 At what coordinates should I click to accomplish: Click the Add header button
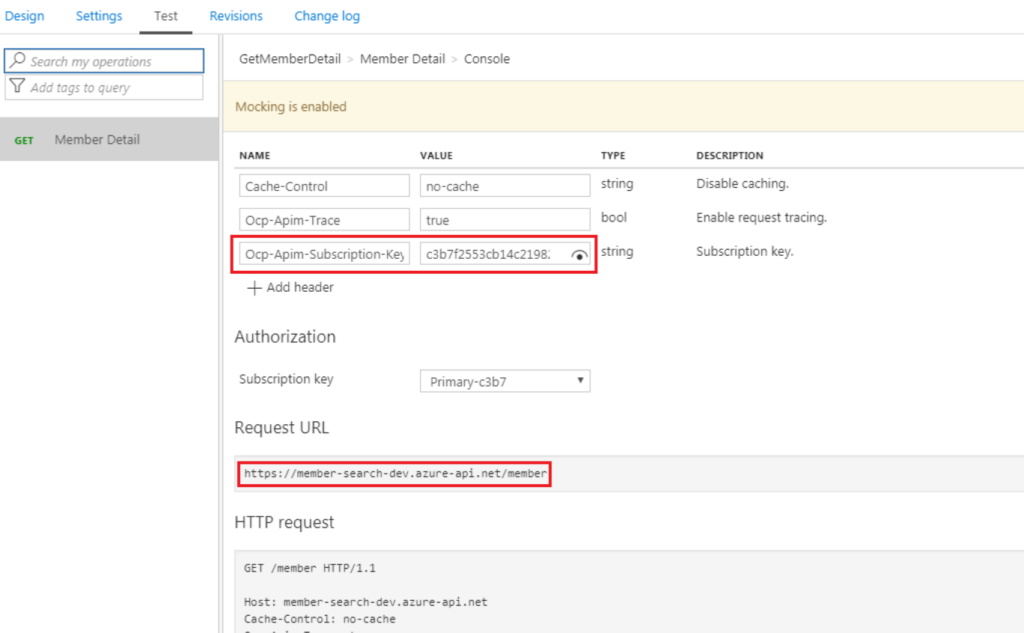tap(291, 287)
